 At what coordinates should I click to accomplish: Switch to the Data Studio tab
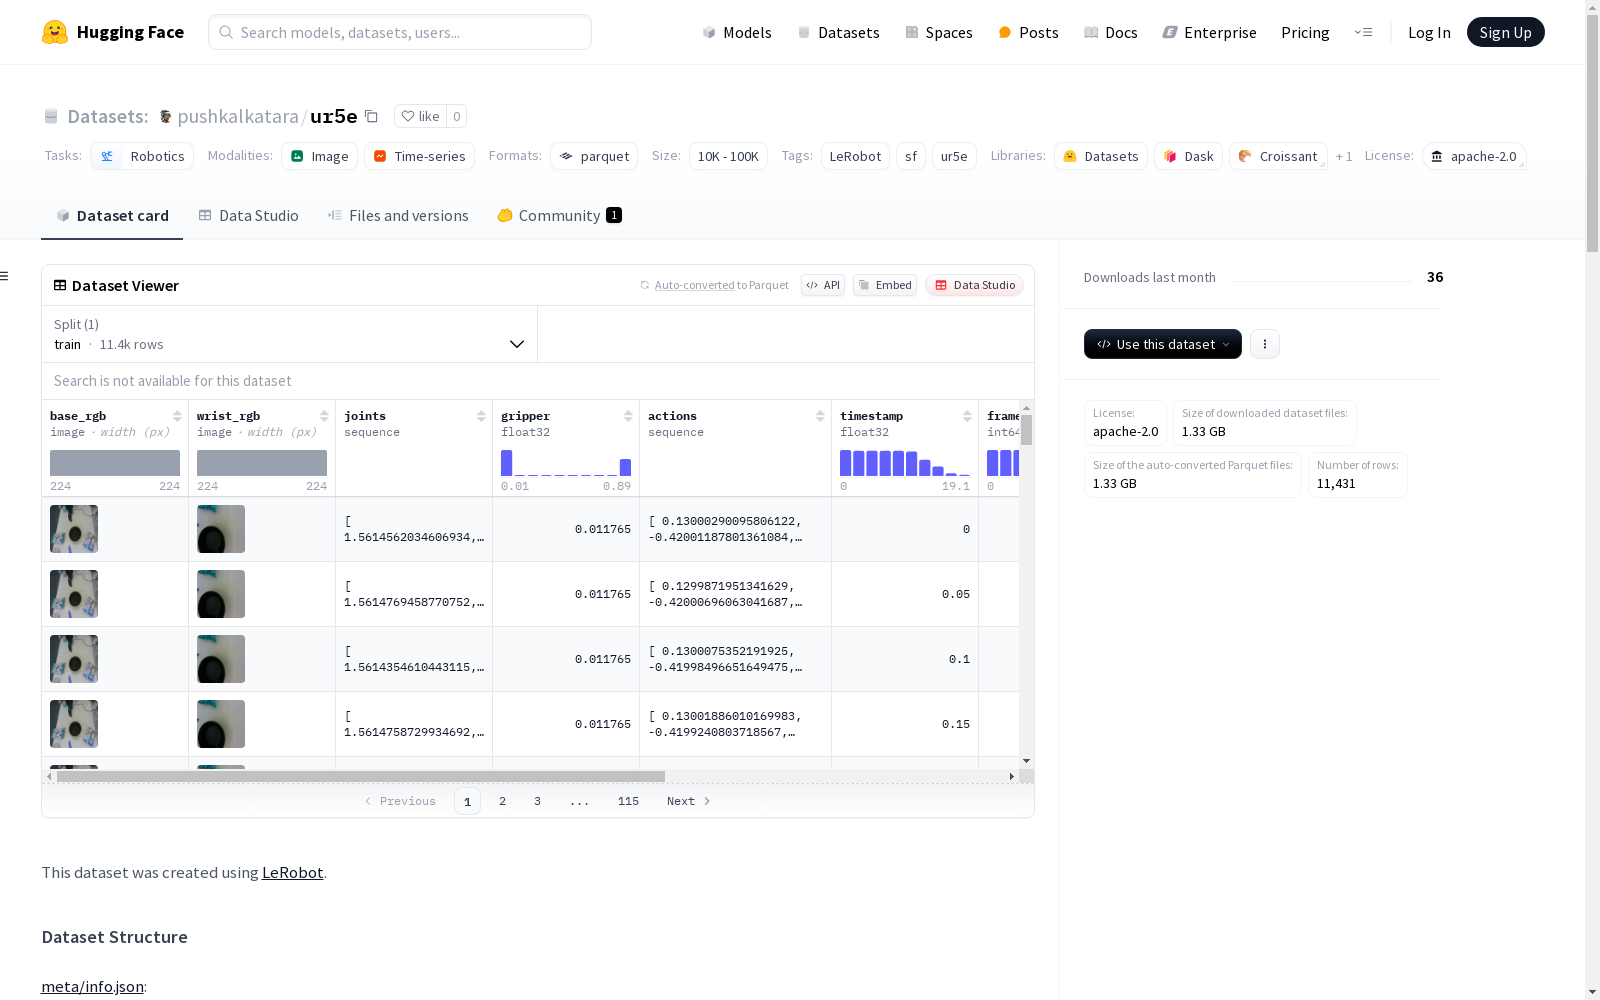click(248, 215)
